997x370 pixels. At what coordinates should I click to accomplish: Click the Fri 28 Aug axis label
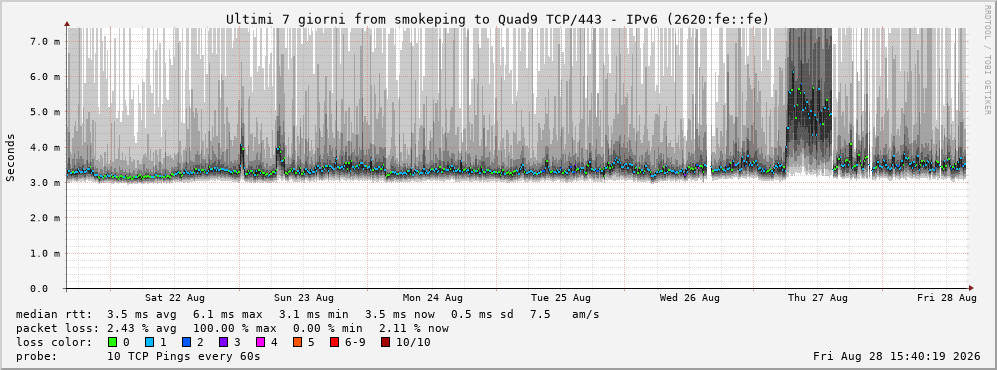pos(947,298)
